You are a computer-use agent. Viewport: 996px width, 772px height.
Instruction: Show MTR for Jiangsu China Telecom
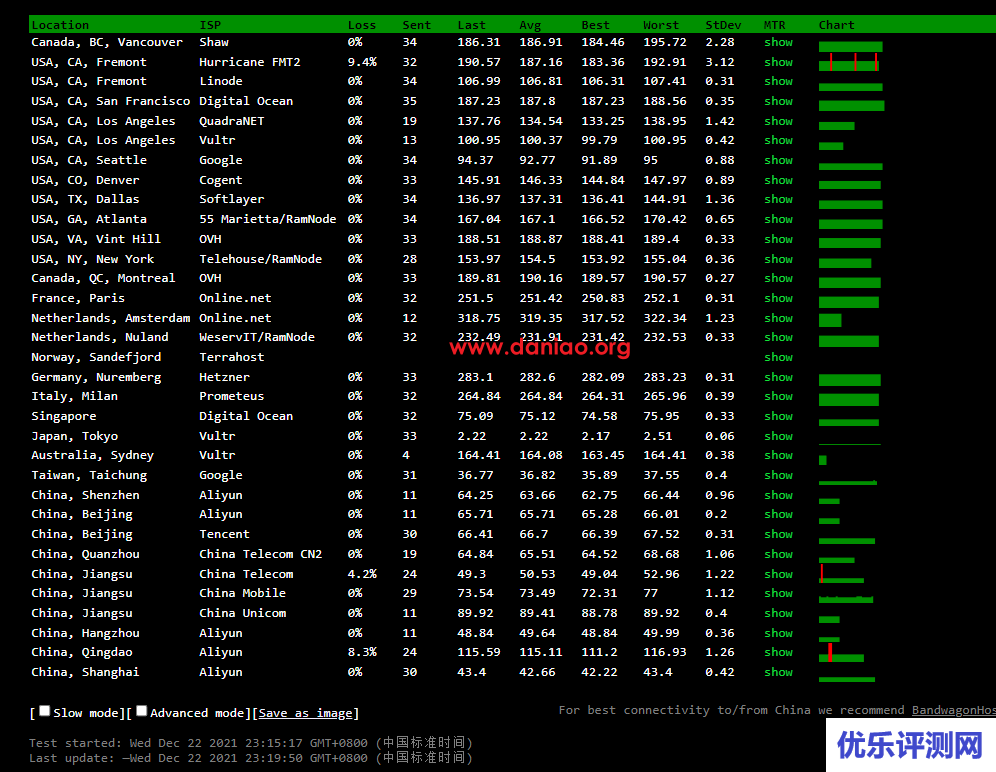pos(778,574)
